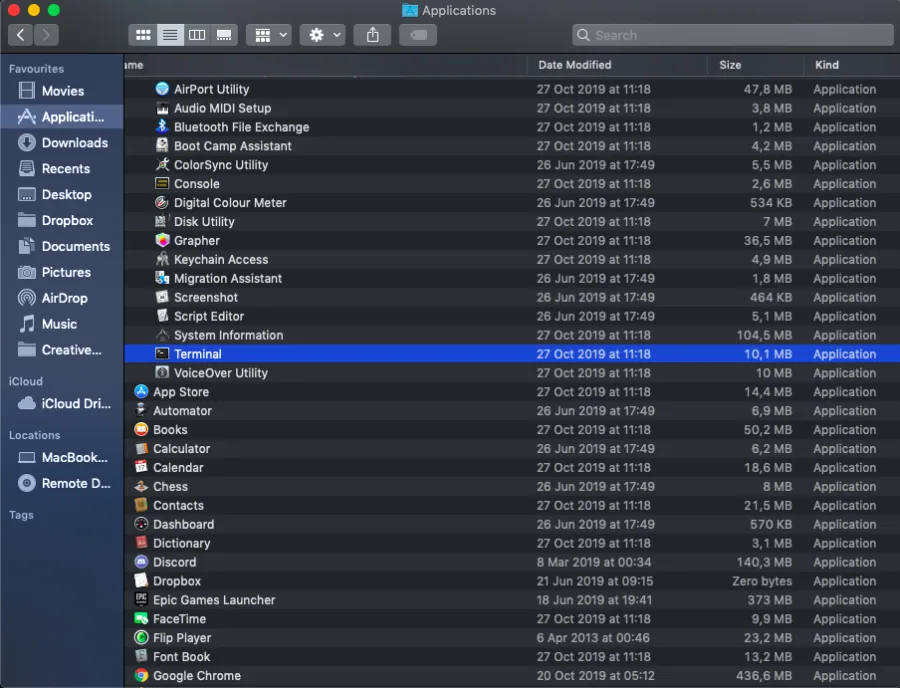Click the Search field
Image resolution: width=900 pixels, height=688 pixels.
(x=732, y=35)
